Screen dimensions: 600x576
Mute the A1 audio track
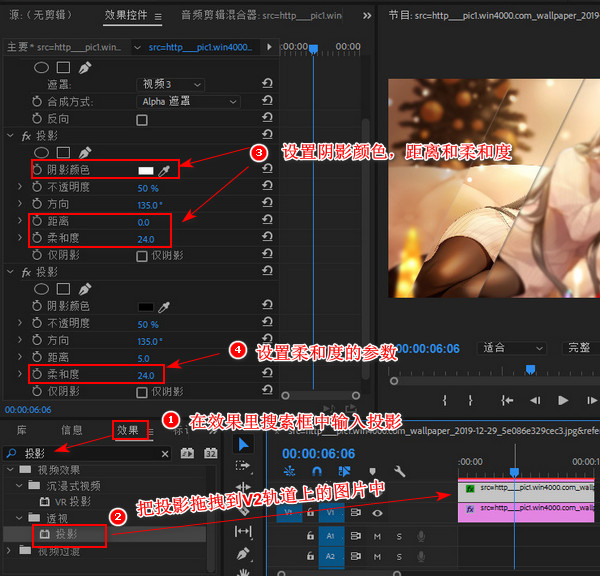click(377, 537)
